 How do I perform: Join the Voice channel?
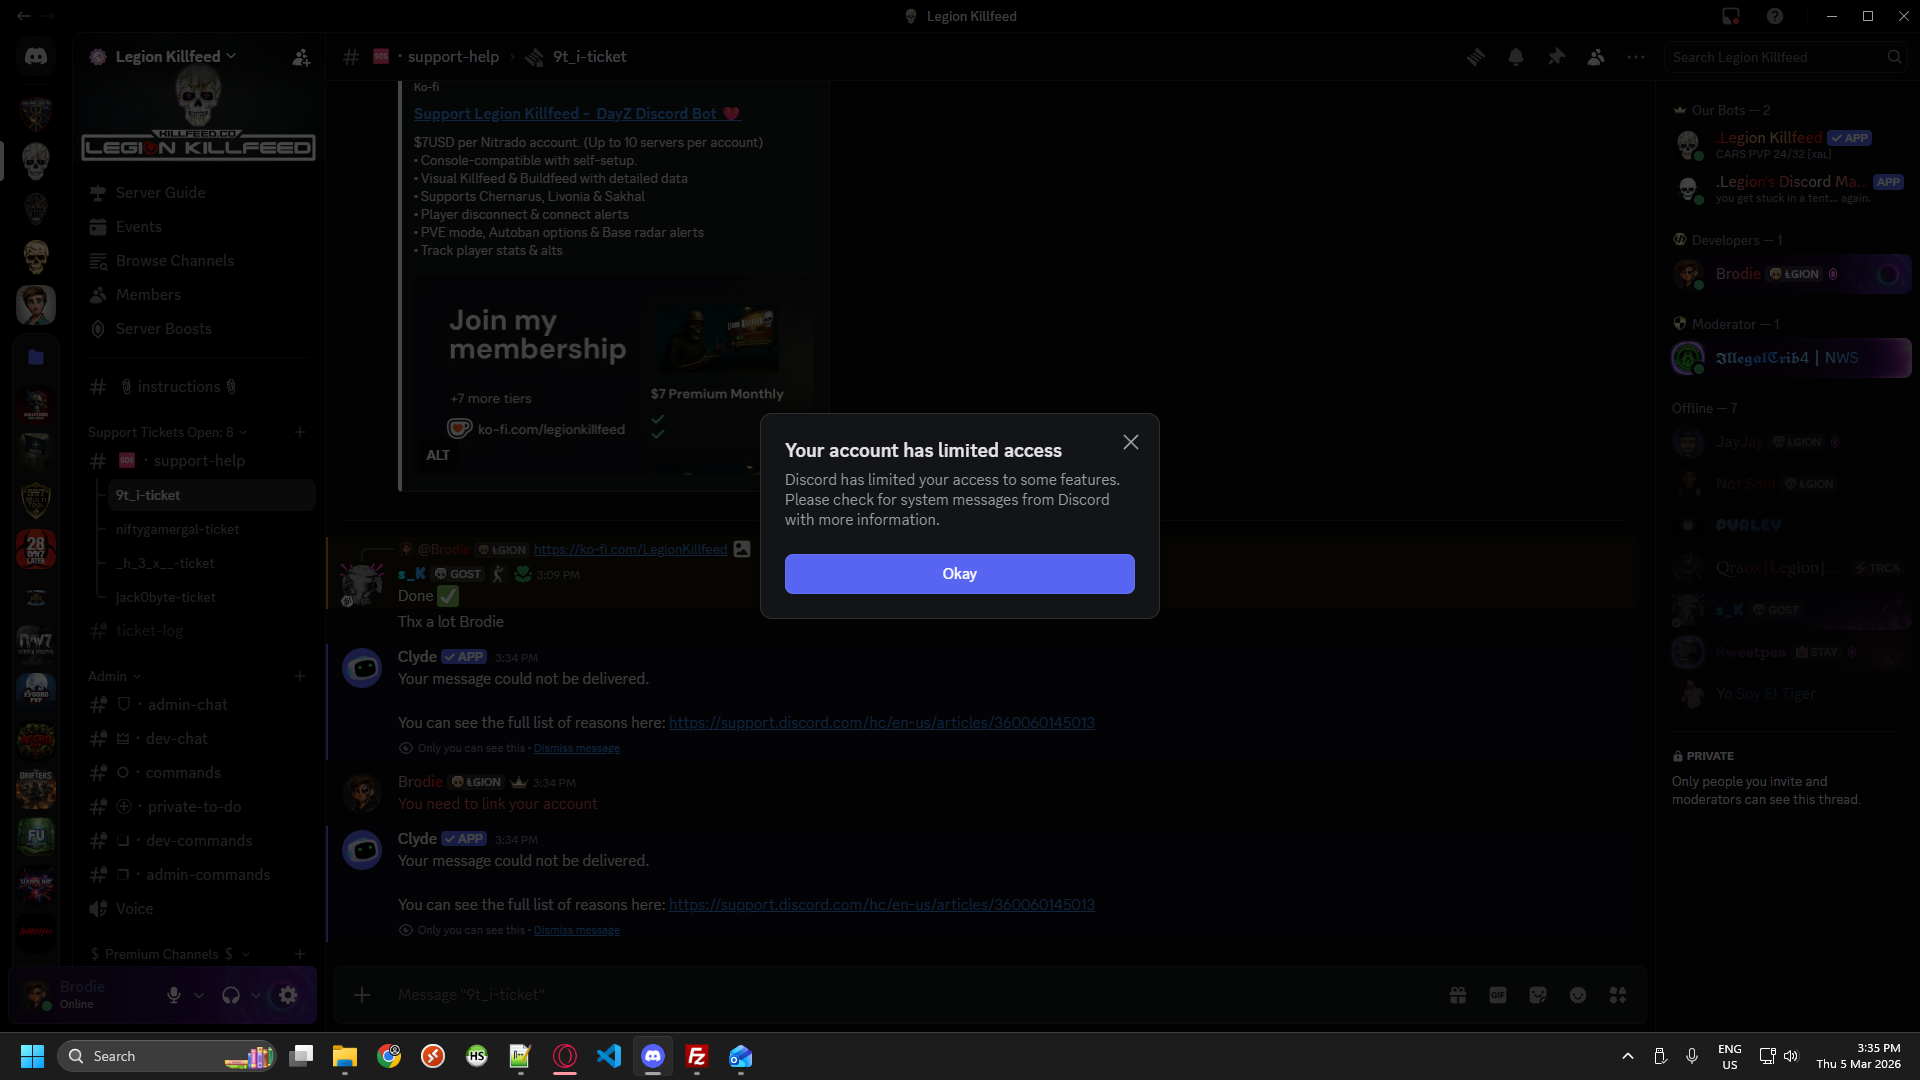(200, 909)
